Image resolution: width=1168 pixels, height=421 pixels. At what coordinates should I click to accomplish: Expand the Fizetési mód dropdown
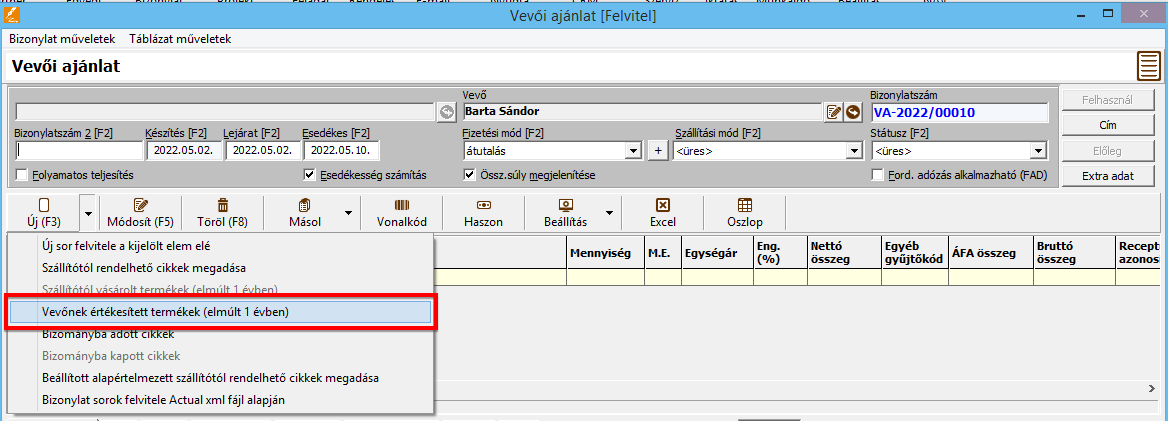[632, 152]
